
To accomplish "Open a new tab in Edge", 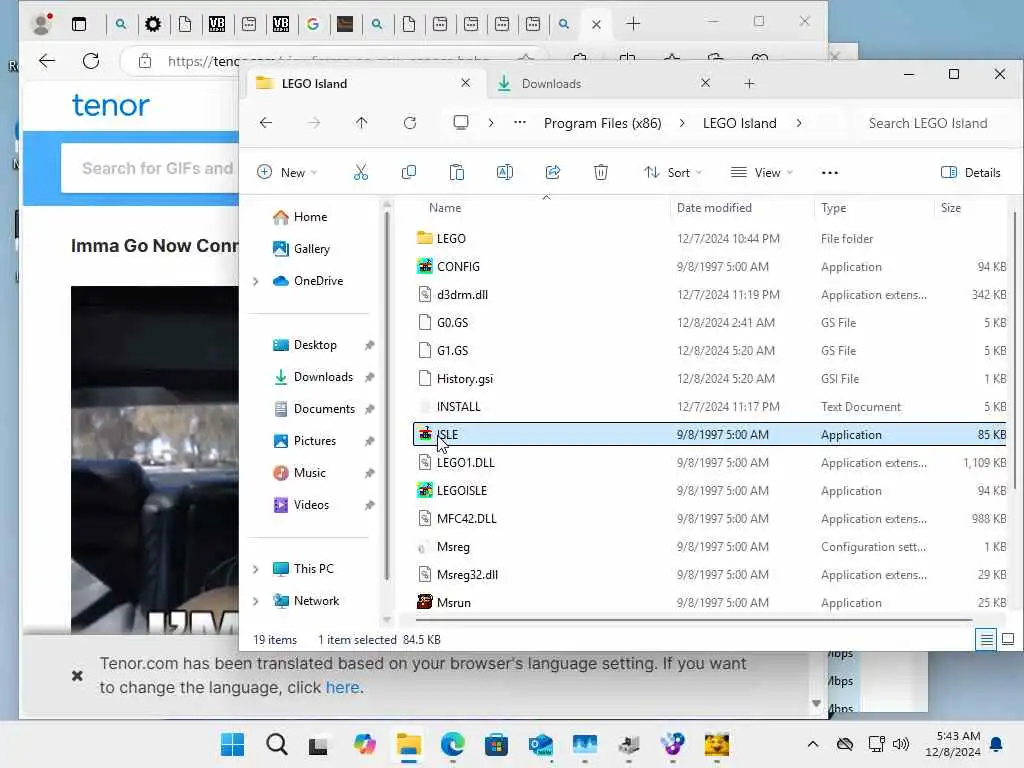I will pyautogui.click(x=633, y=24).
